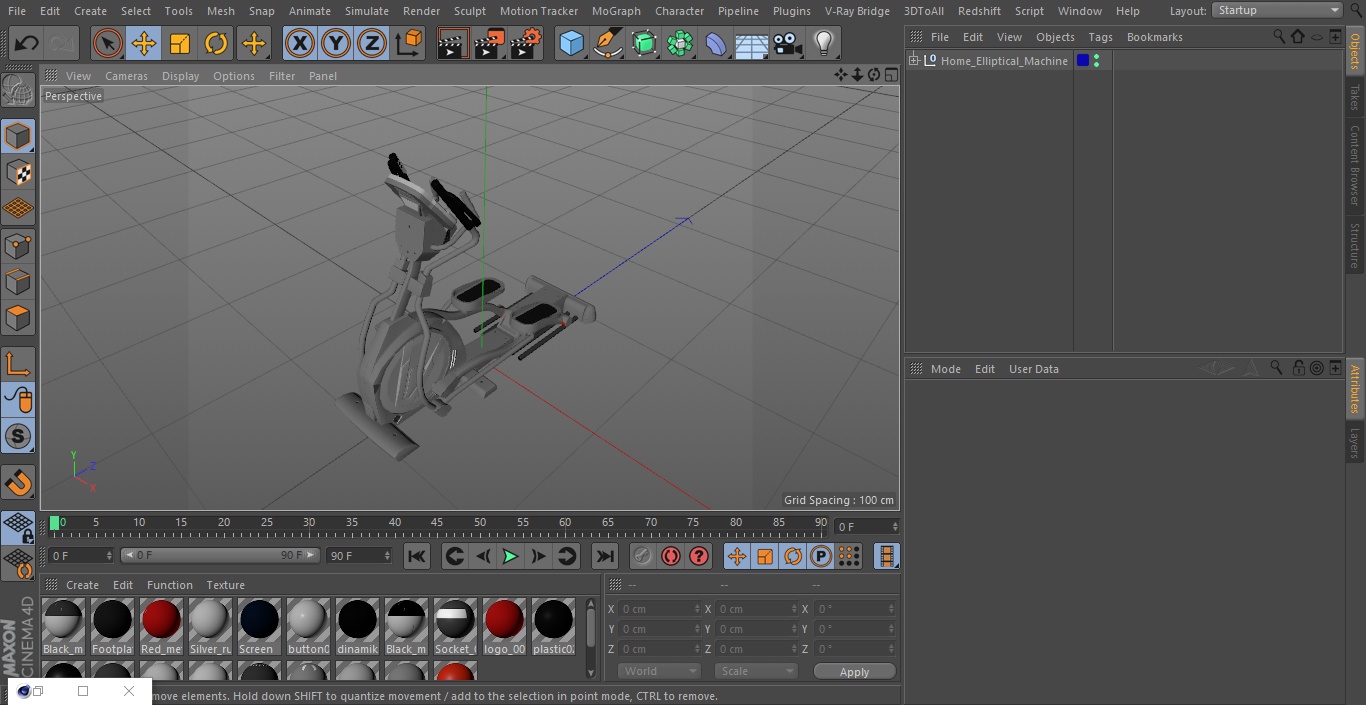Click the Subdivision Surface generator icon
This screenshot has width=1366, height=705.
644,43
